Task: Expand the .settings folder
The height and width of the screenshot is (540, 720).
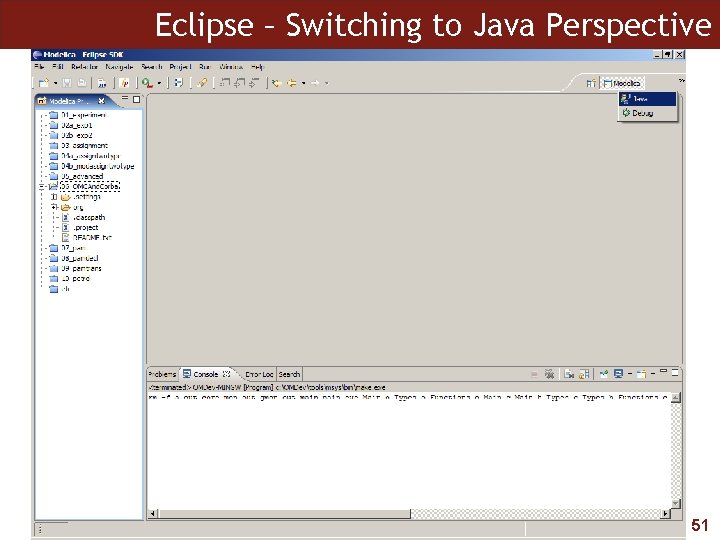Action: click(54, 197)
